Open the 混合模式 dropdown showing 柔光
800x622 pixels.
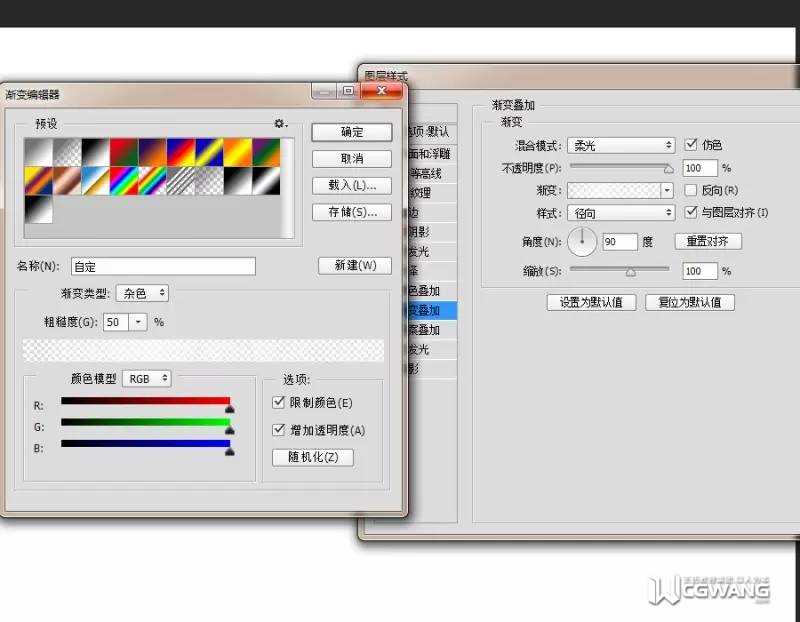[x=621, y=145]
